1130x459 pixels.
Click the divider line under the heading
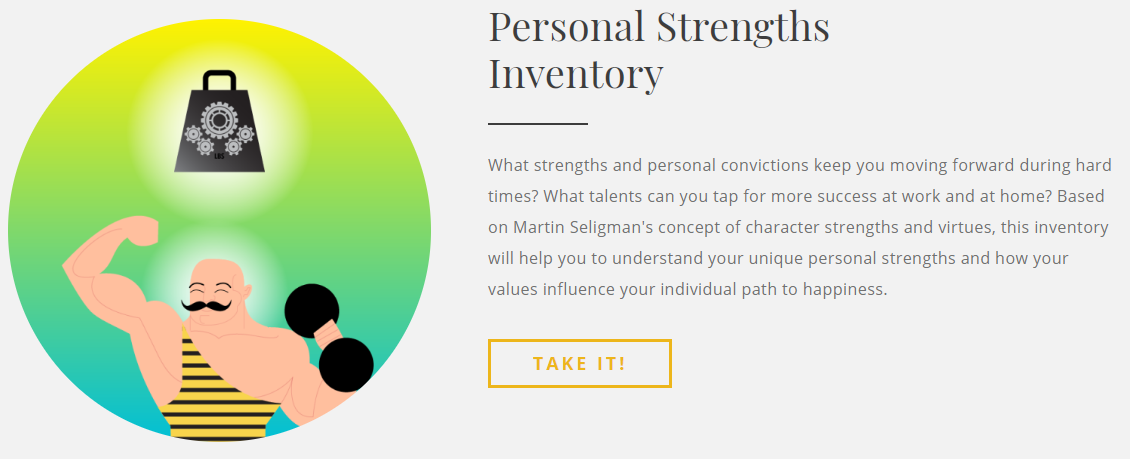click(x=538, y=124)
